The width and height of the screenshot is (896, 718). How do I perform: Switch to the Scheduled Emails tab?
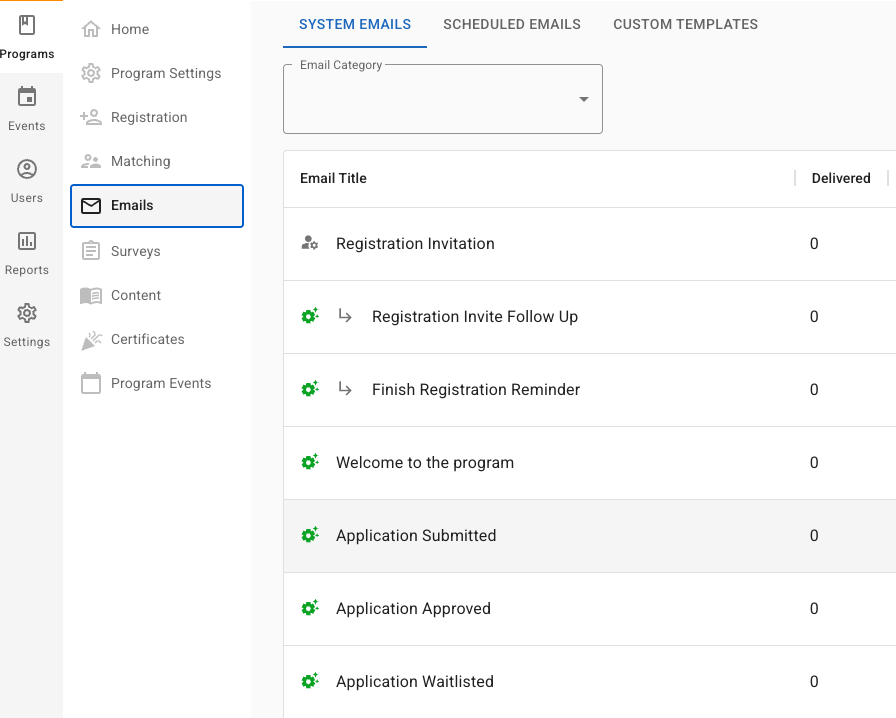pyautogui.click(x=512, y=24)
